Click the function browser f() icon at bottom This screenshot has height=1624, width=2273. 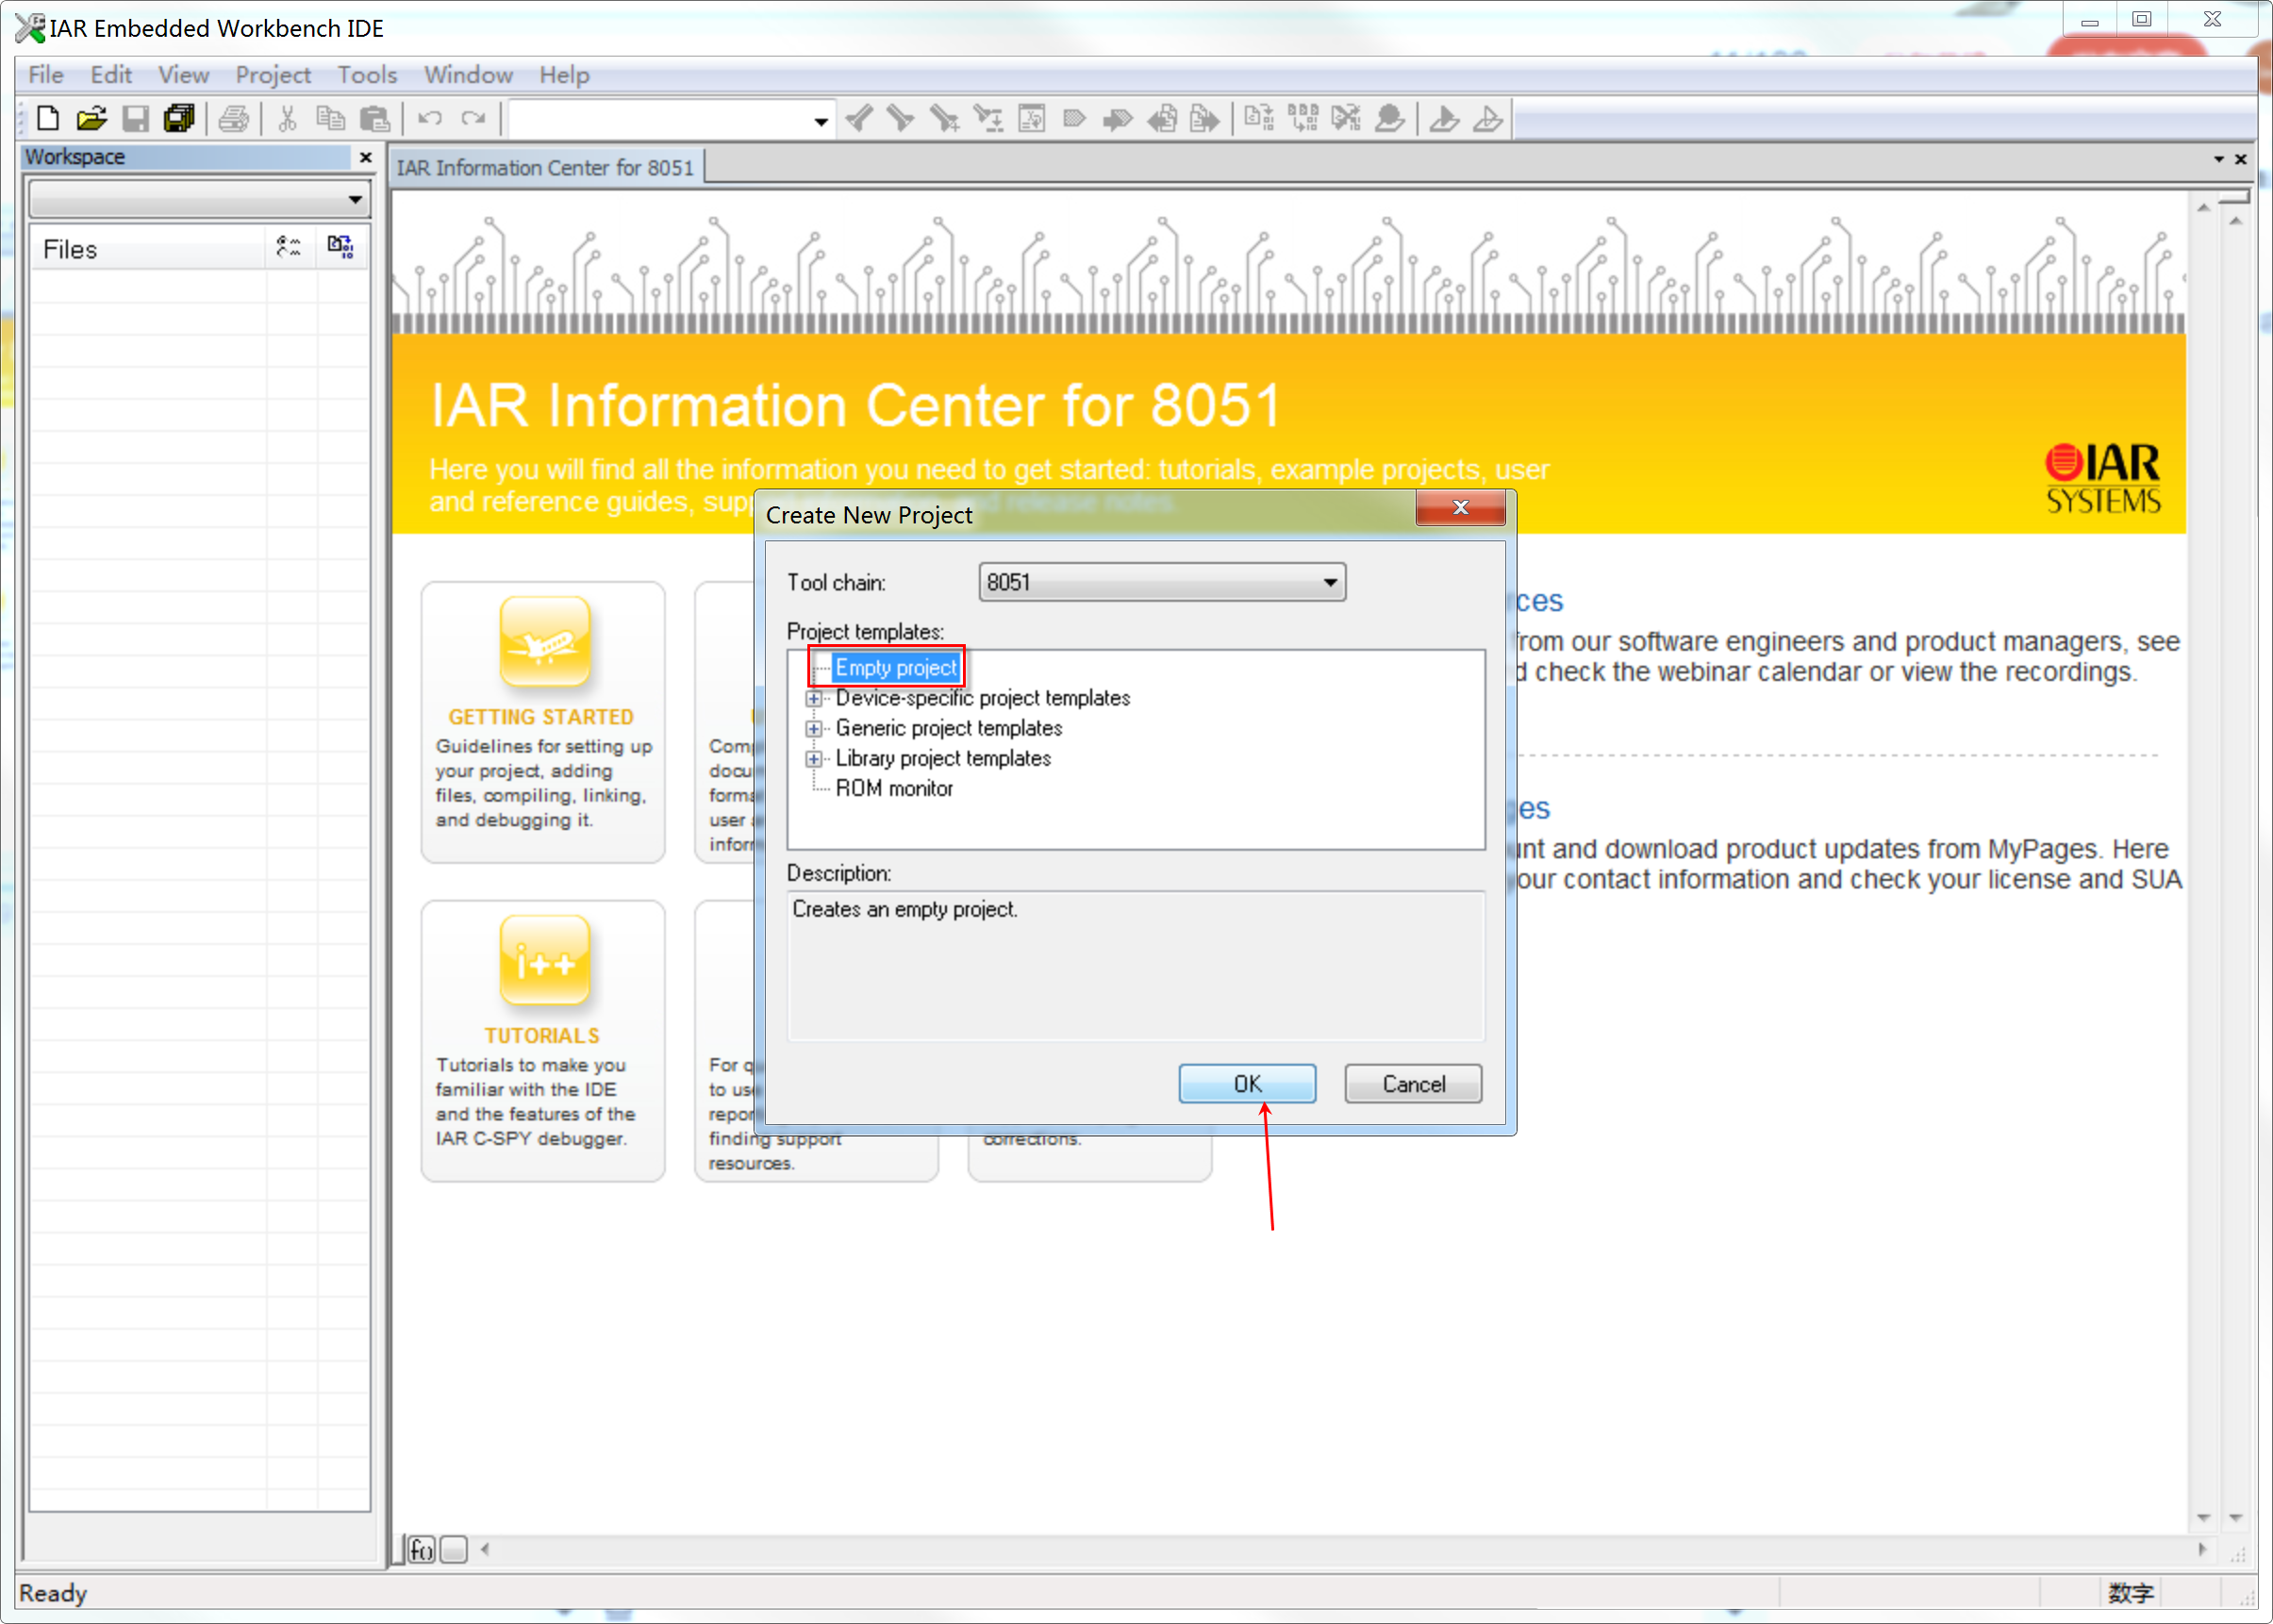421,1549
